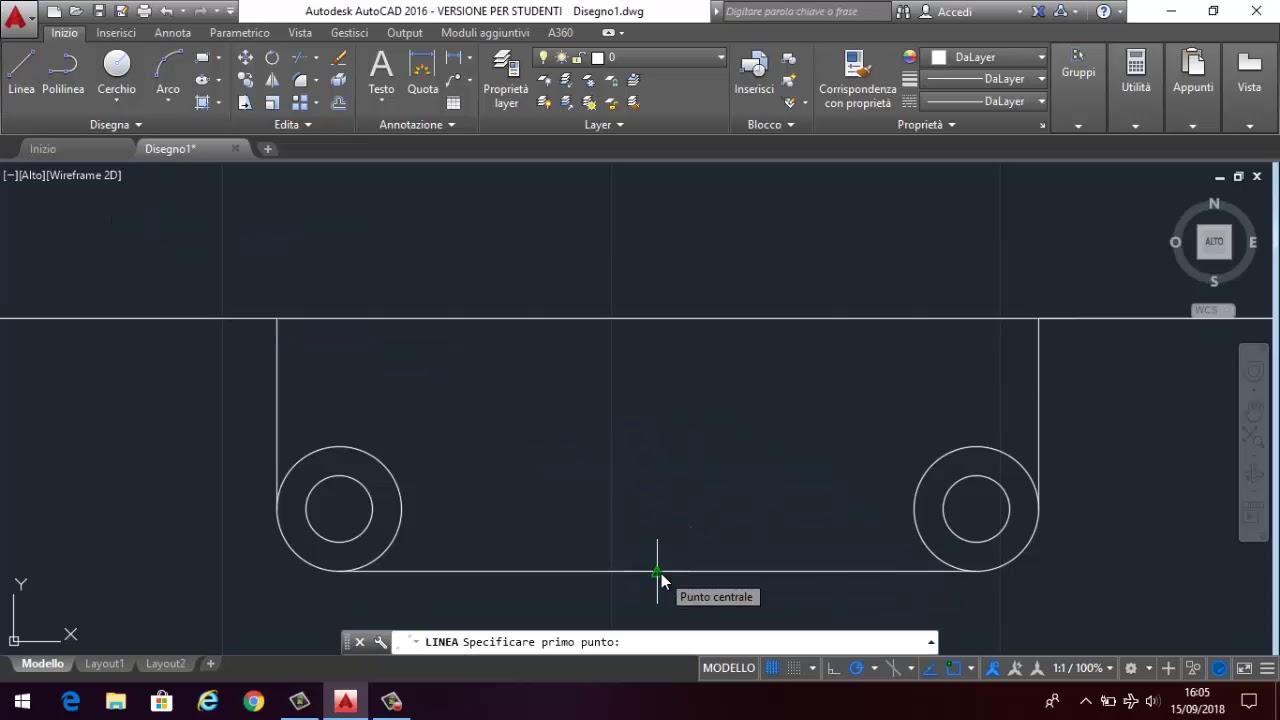This screenshot has width=1280, height=720.
Task: Switch to the Parametrico ribbon tab
Action: click(239, 33)
